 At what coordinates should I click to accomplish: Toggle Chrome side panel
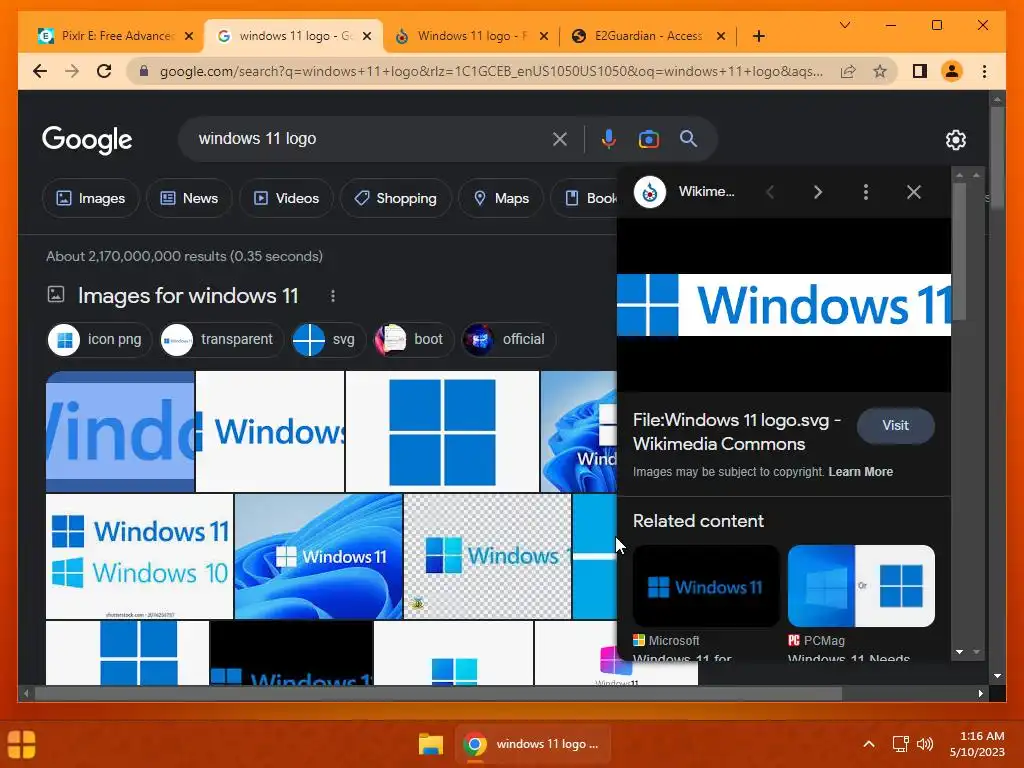[x=920, y=71]
